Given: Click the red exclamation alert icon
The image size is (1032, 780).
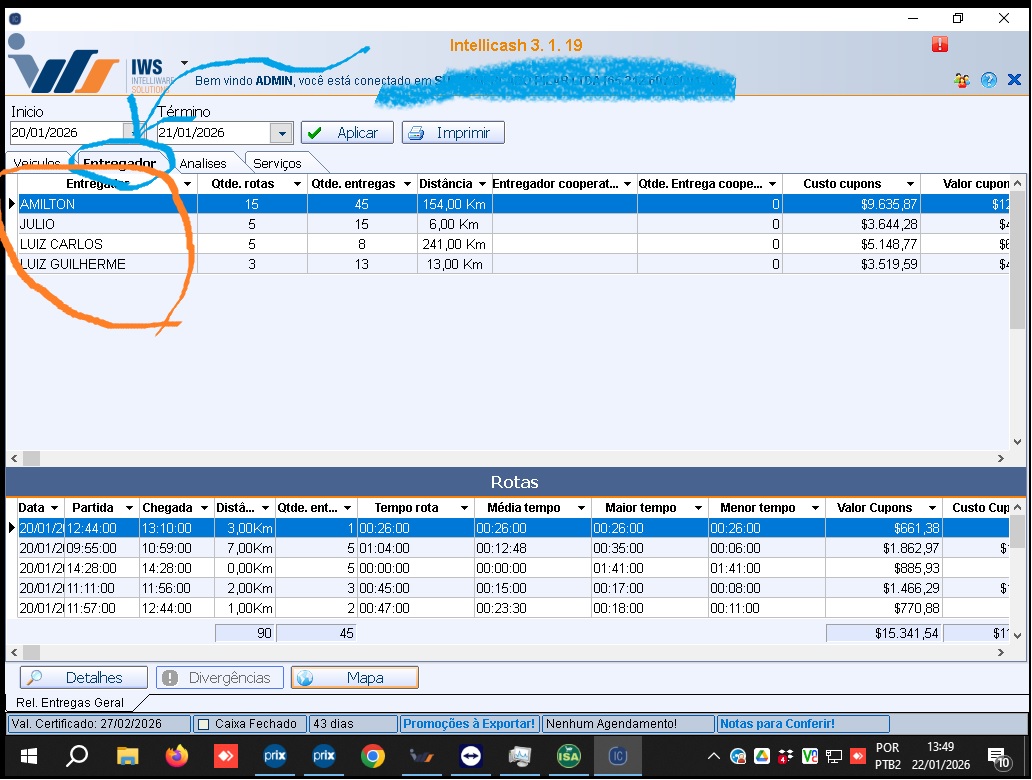Looking at the screenshot, I should pos(940,44).
